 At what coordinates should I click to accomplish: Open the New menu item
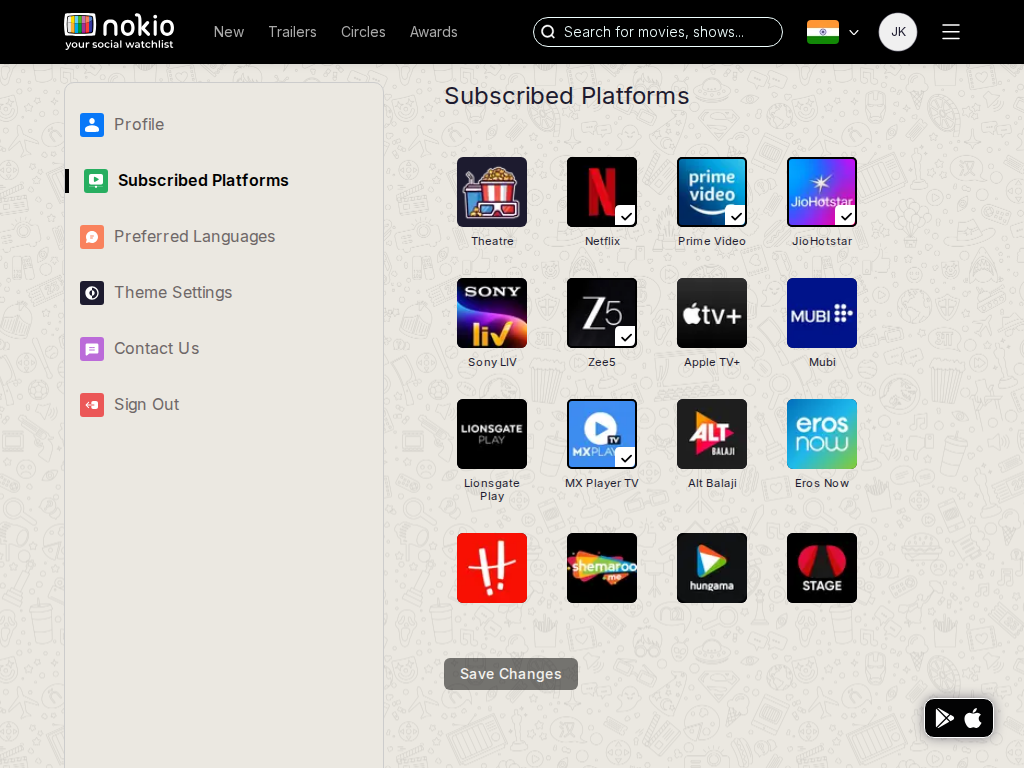click(229, 32)
